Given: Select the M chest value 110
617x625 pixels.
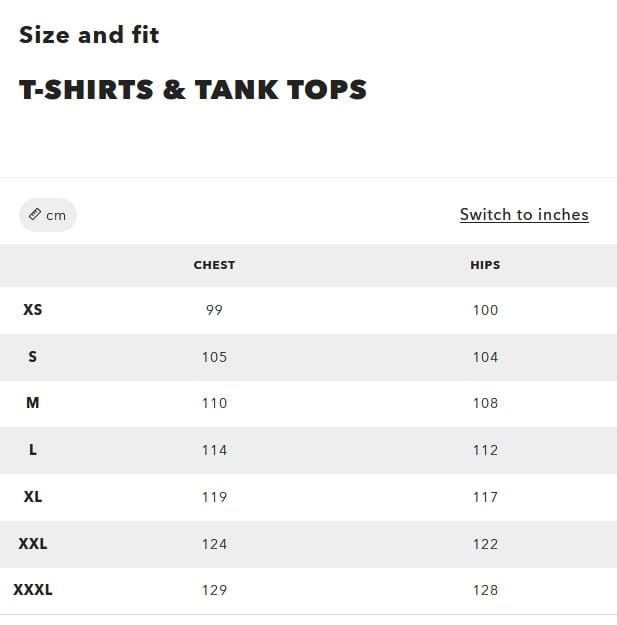Looking at the screenshot, I should pyautogui.click(x=214, y=403).
